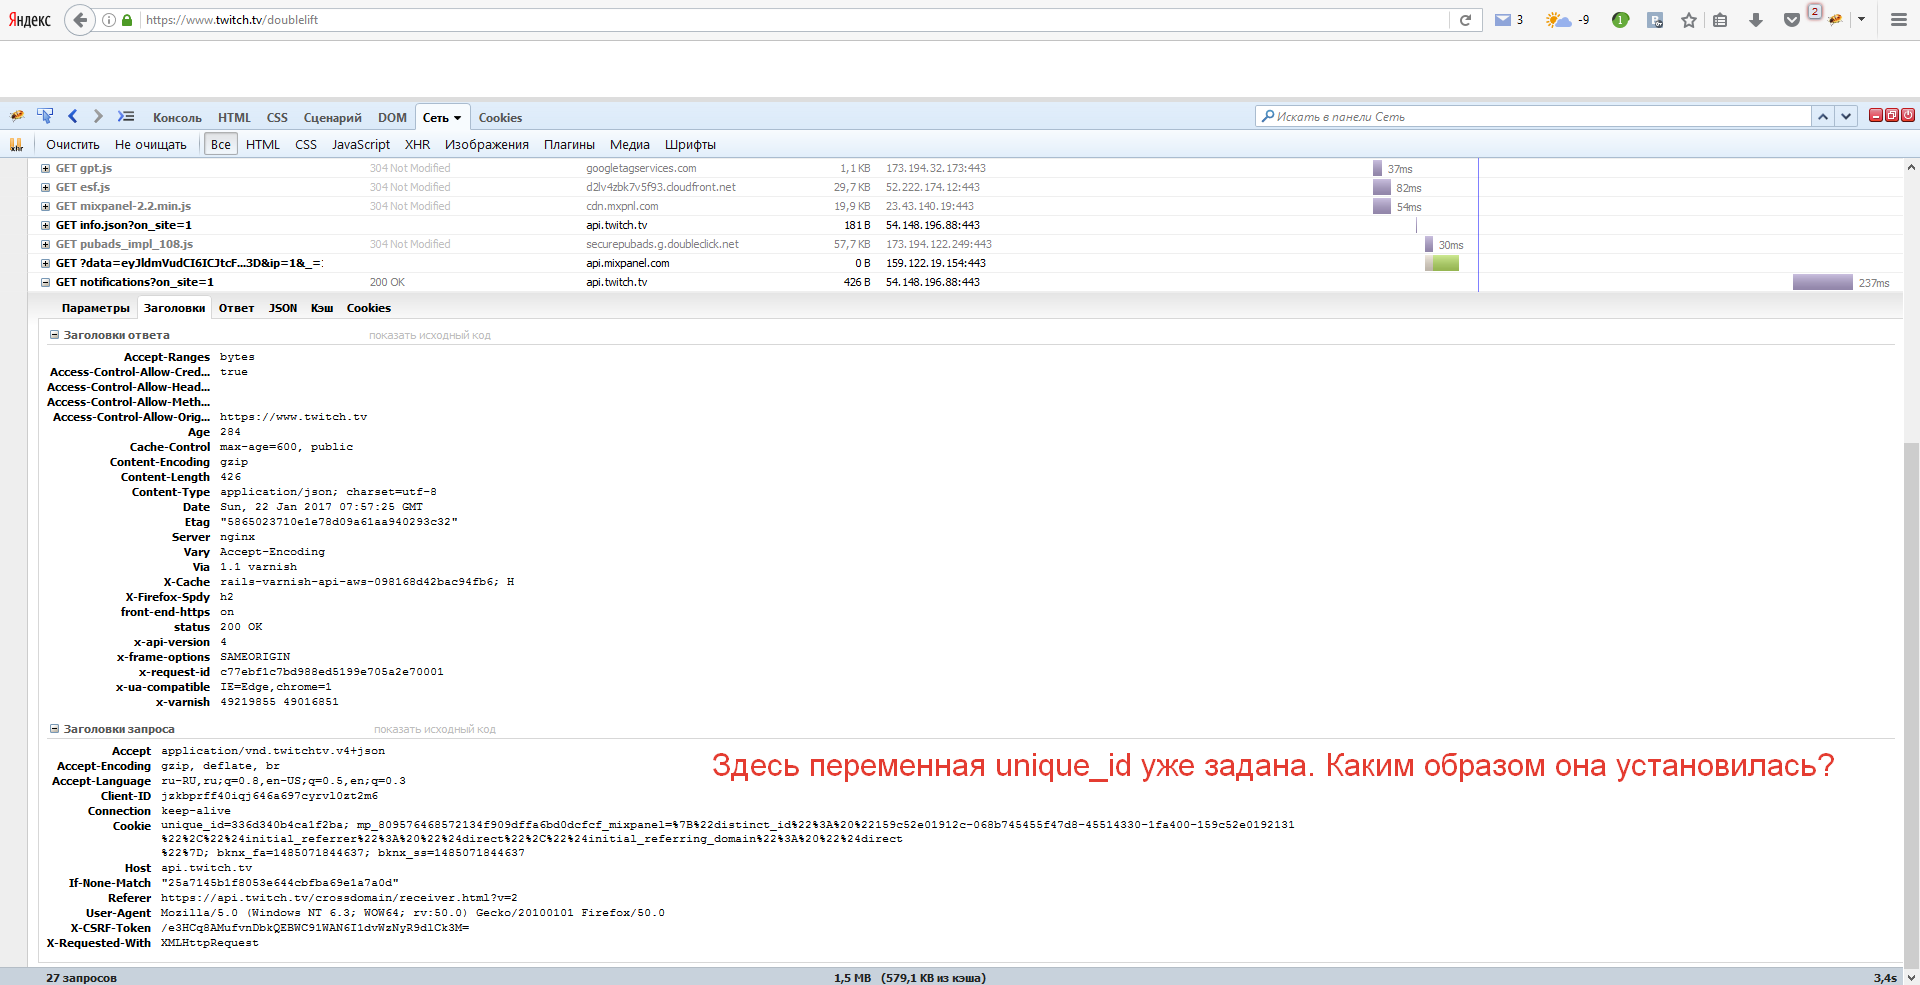Screen dimensions: 1920x985
Task: Open the weather widget showing -9
Action: pyautogui.click(x=1567, y=20)
